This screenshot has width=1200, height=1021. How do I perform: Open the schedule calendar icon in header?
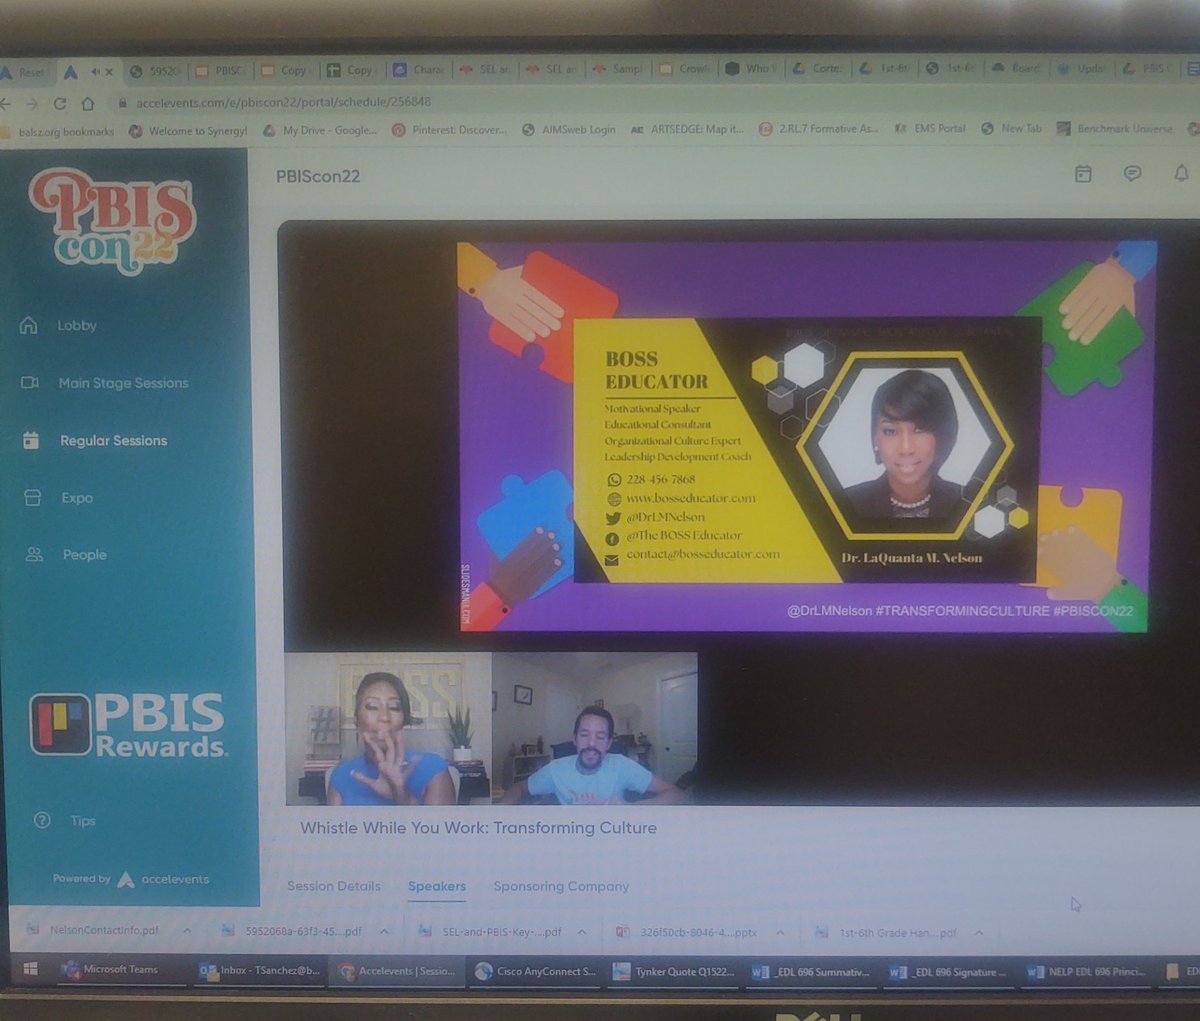coord(1083,174)
